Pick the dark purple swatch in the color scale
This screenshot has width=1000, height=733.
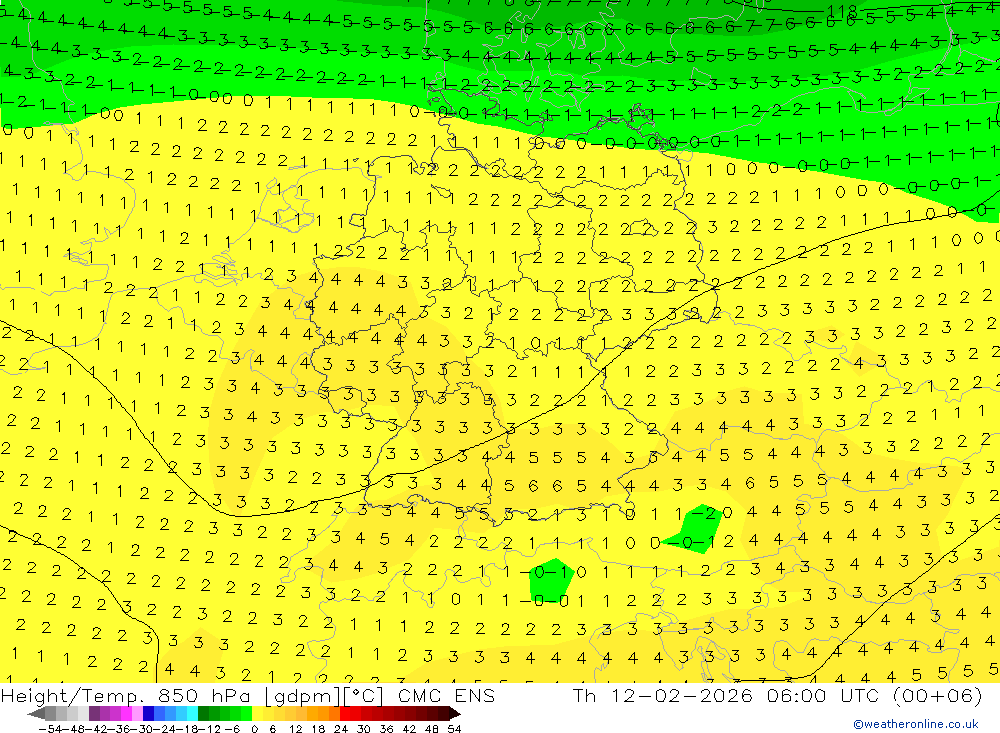click(x=94, y=713)
